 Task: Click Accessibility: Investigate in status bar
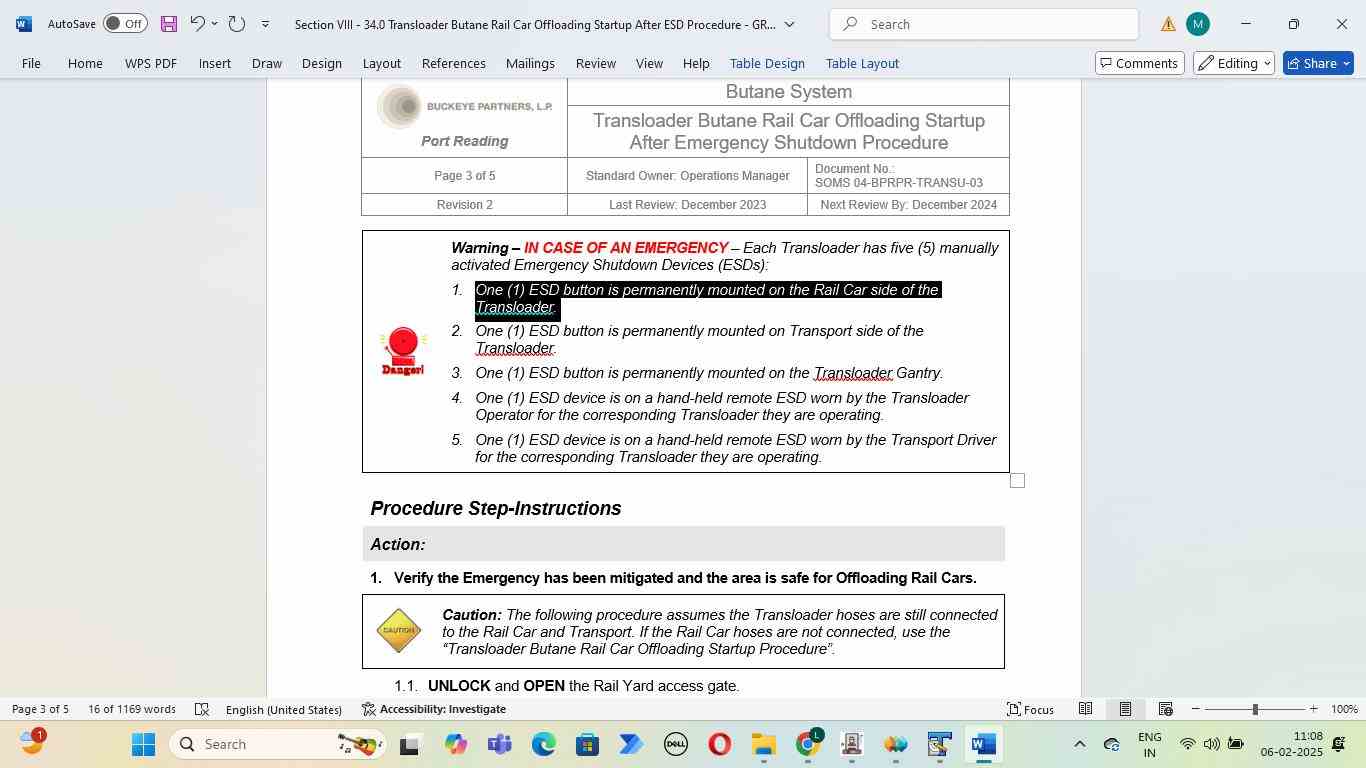(433, 709)
